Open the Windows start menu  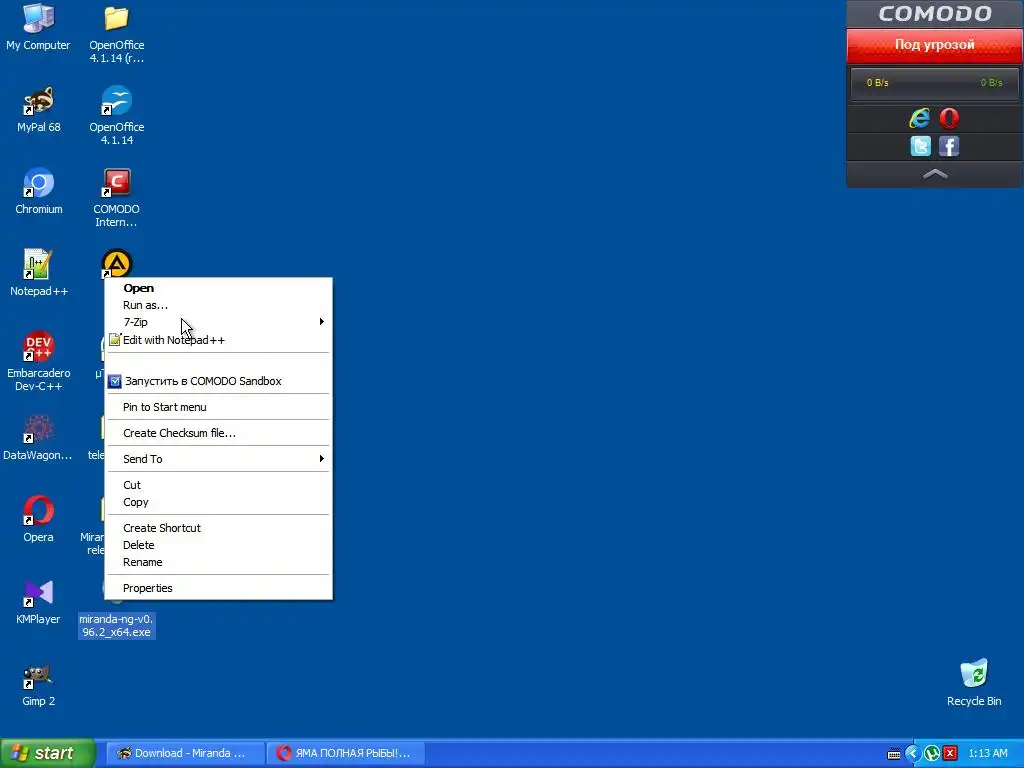coord(47,753)
